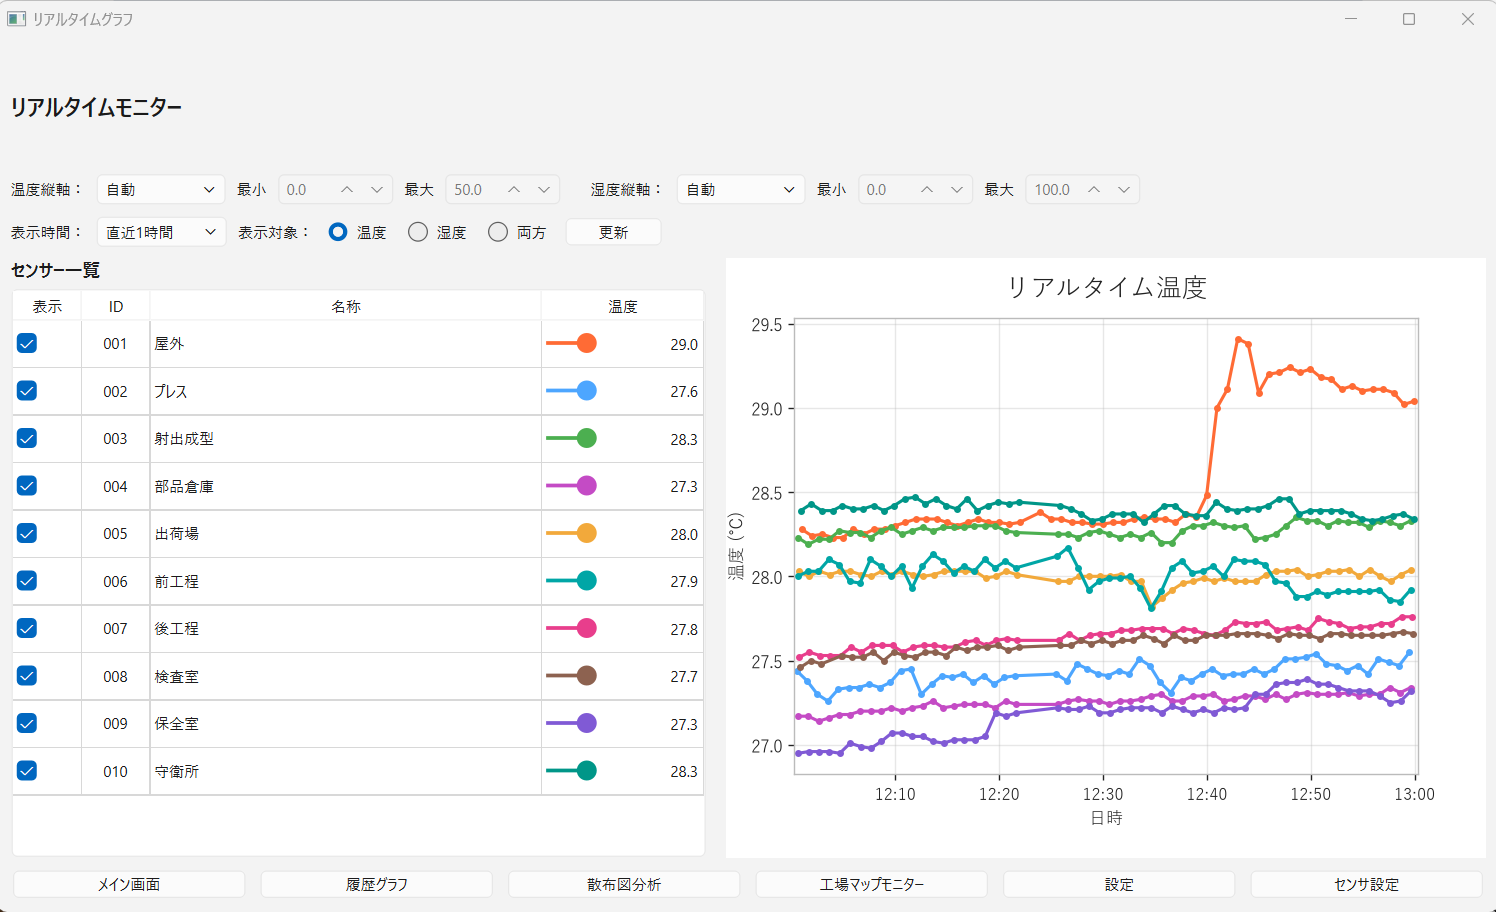Click temperature value 29.0 for 屋外
The image size is (1496, 912).
coord(684,344)
